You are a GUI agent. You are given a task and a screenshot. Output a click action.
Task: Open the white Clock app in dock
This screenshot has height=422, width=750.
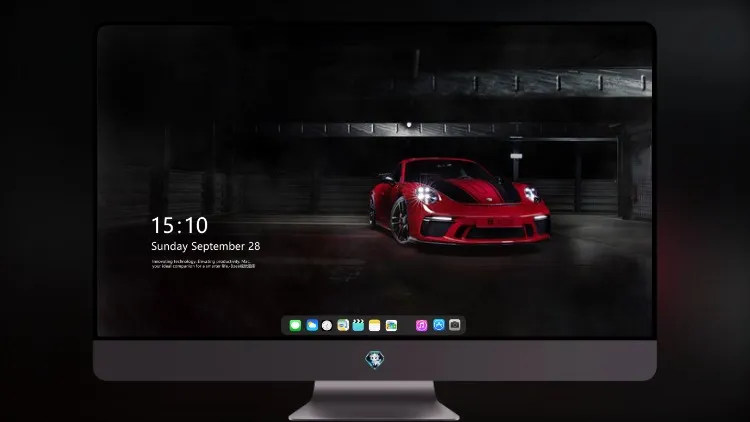pos(327,325)
